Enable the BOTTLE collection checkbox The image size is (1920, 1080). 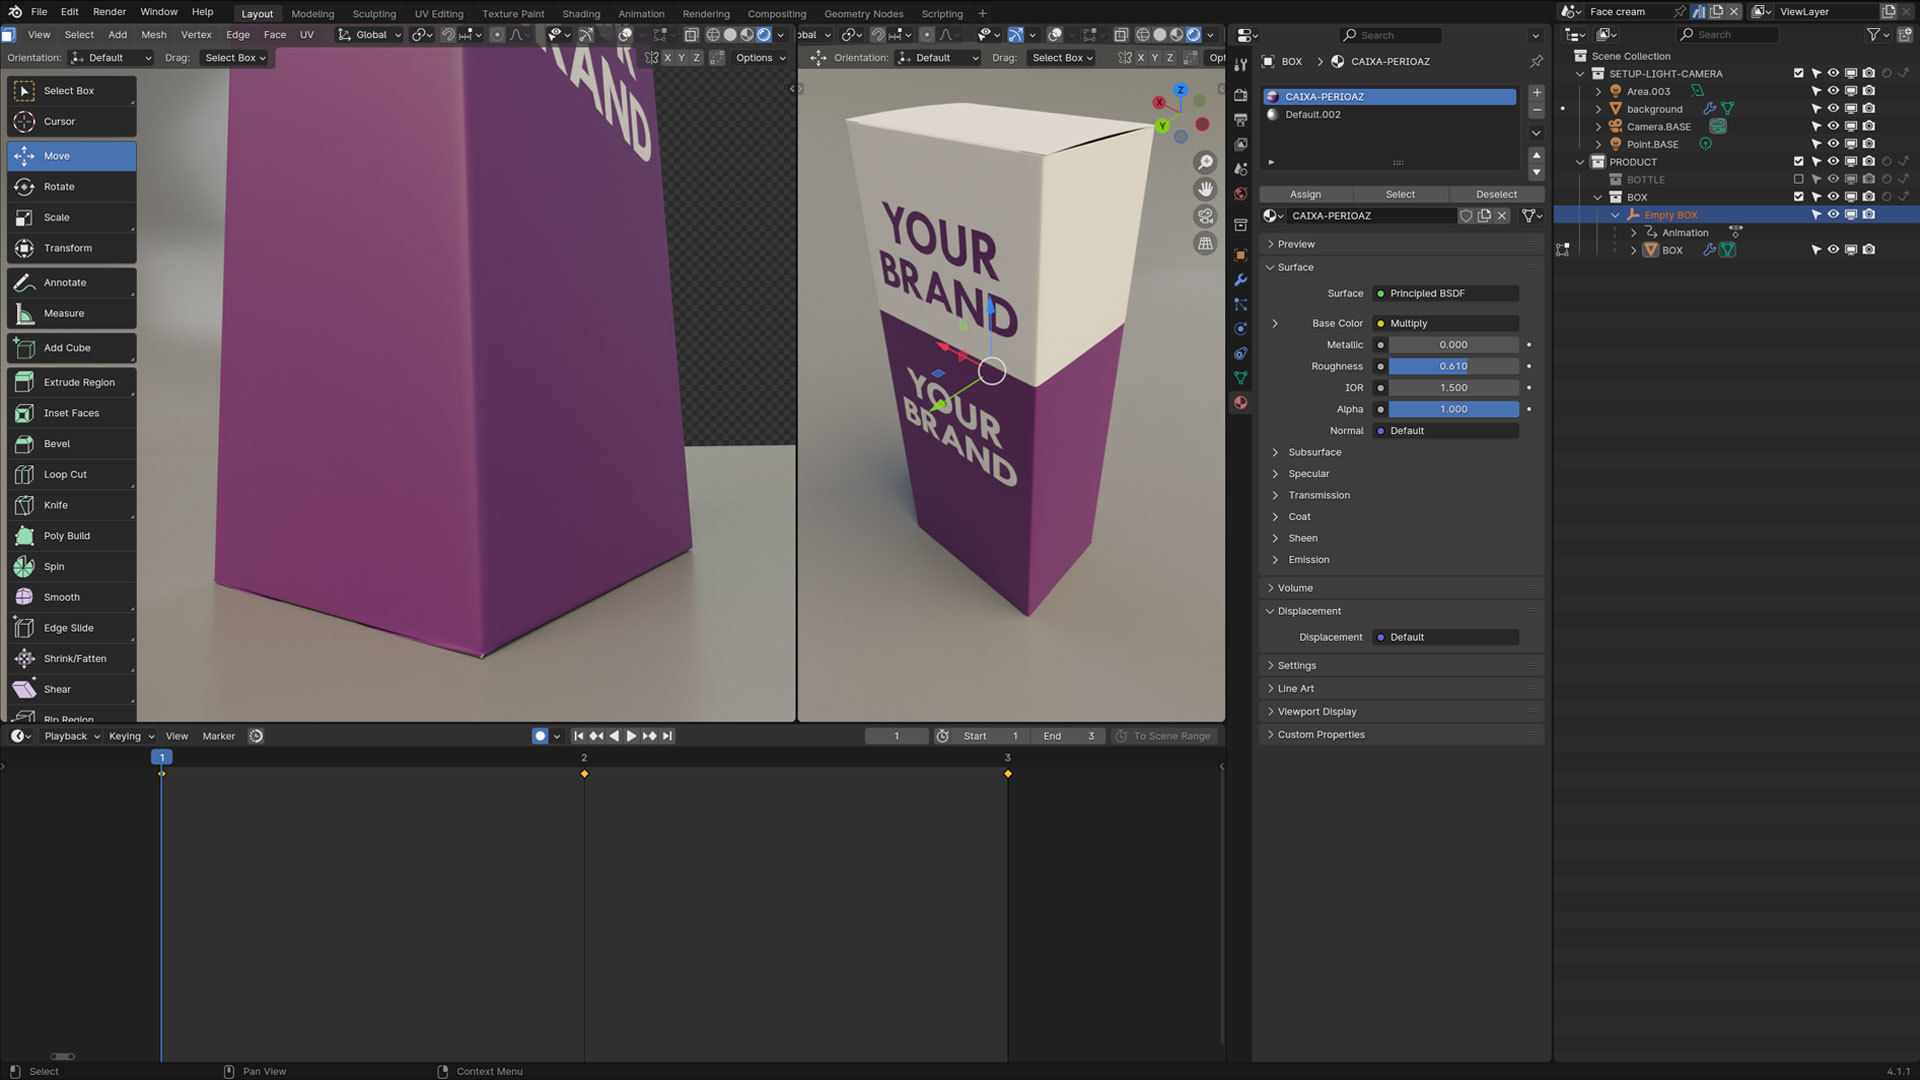pyautogui.click(x=1799, y=180)
